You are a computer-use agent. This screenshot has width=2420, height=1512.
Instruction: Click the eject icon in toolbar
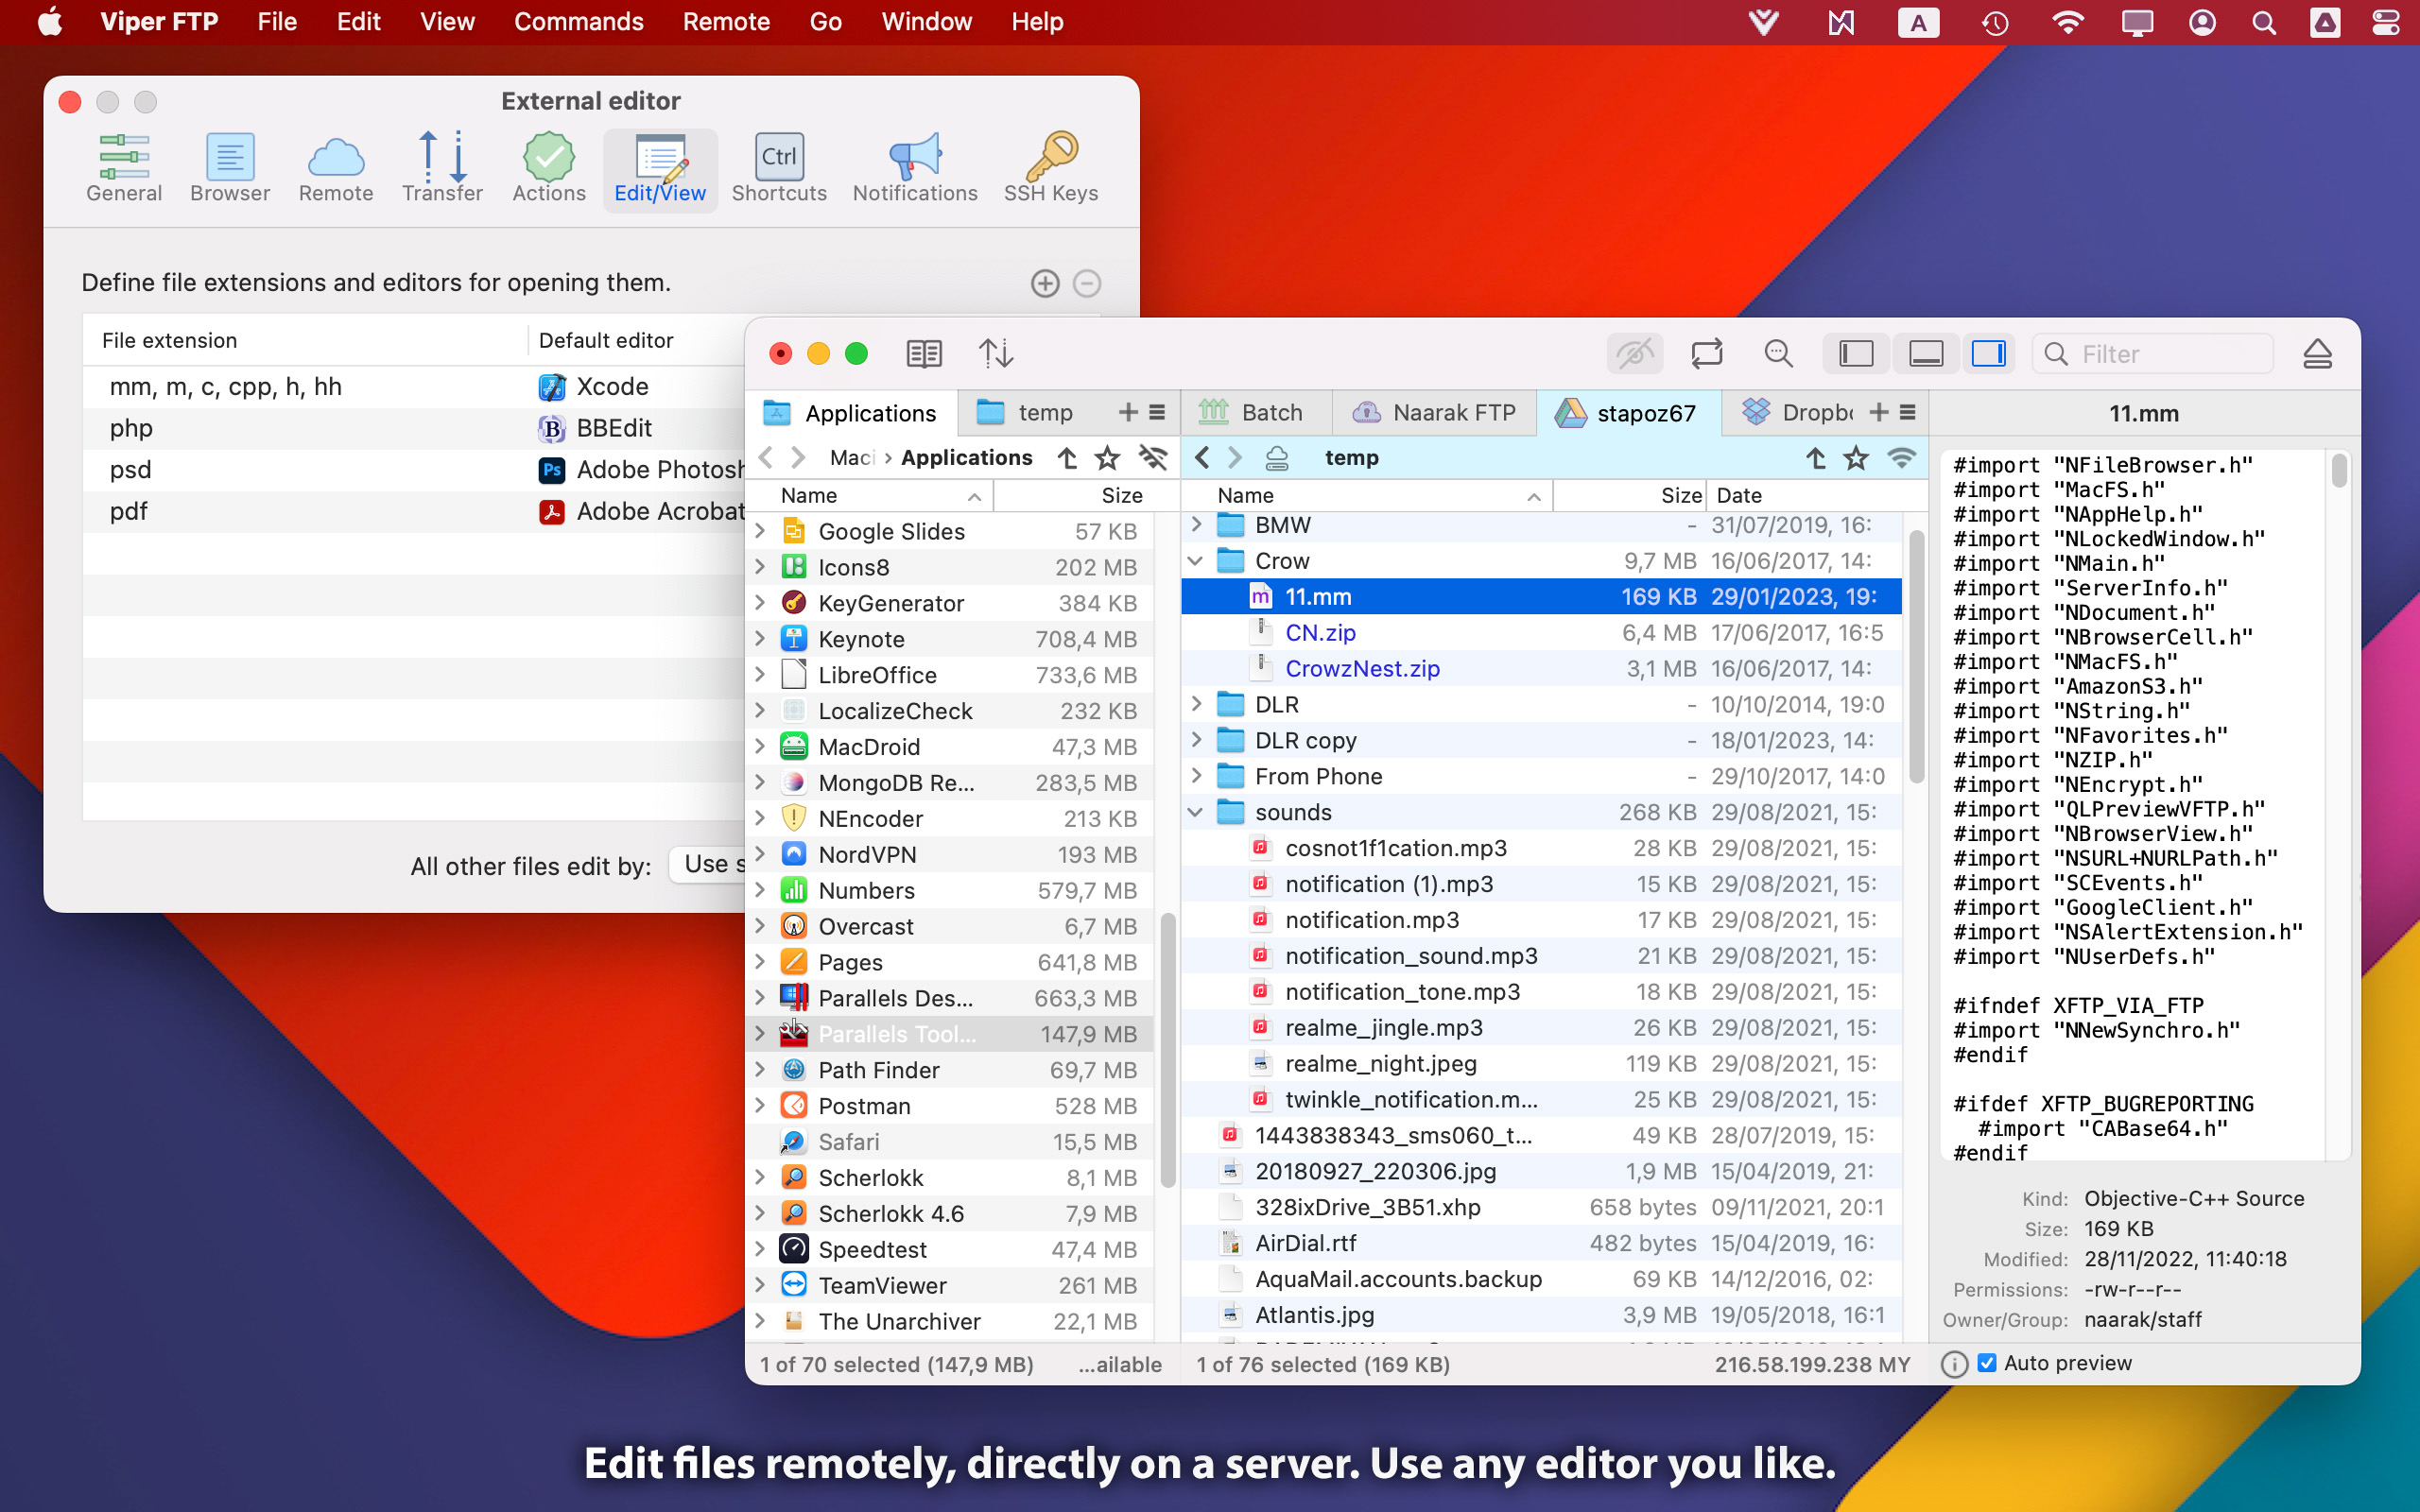click(x=2317, y=353)
